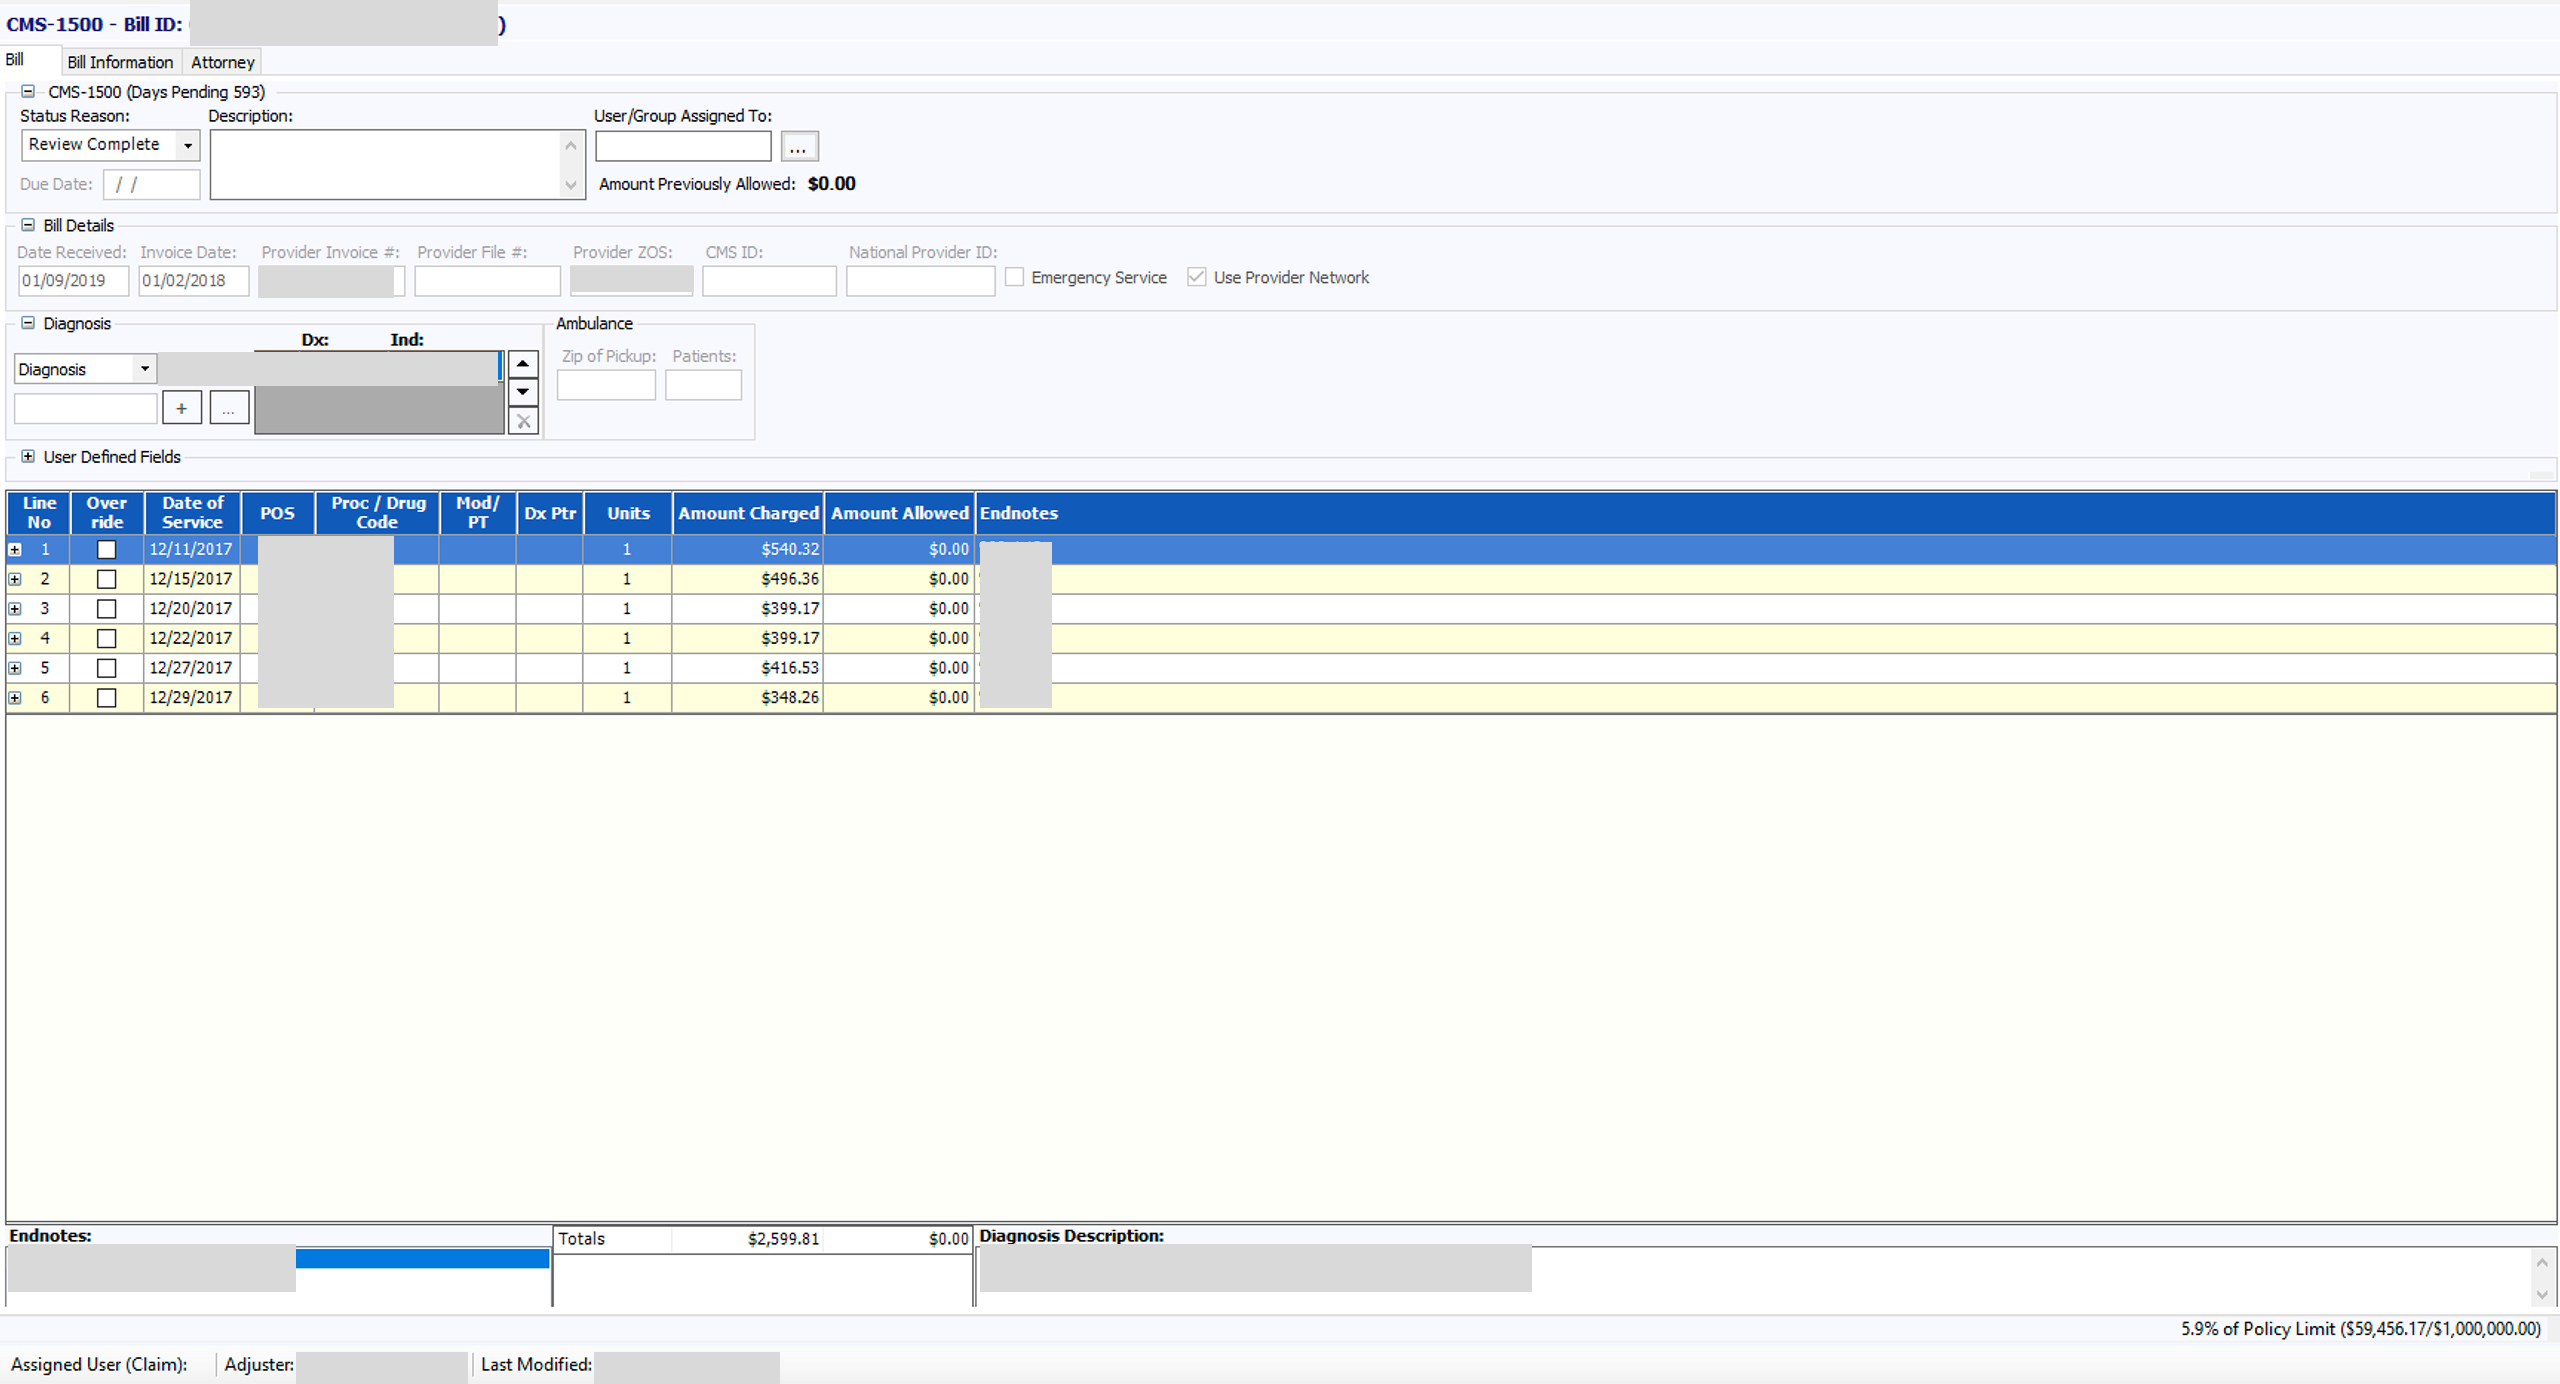Image resolution: width=2560 pixels, height=1384 pixels.
Task: Expand line 4 row details
Action: (15, 638)
